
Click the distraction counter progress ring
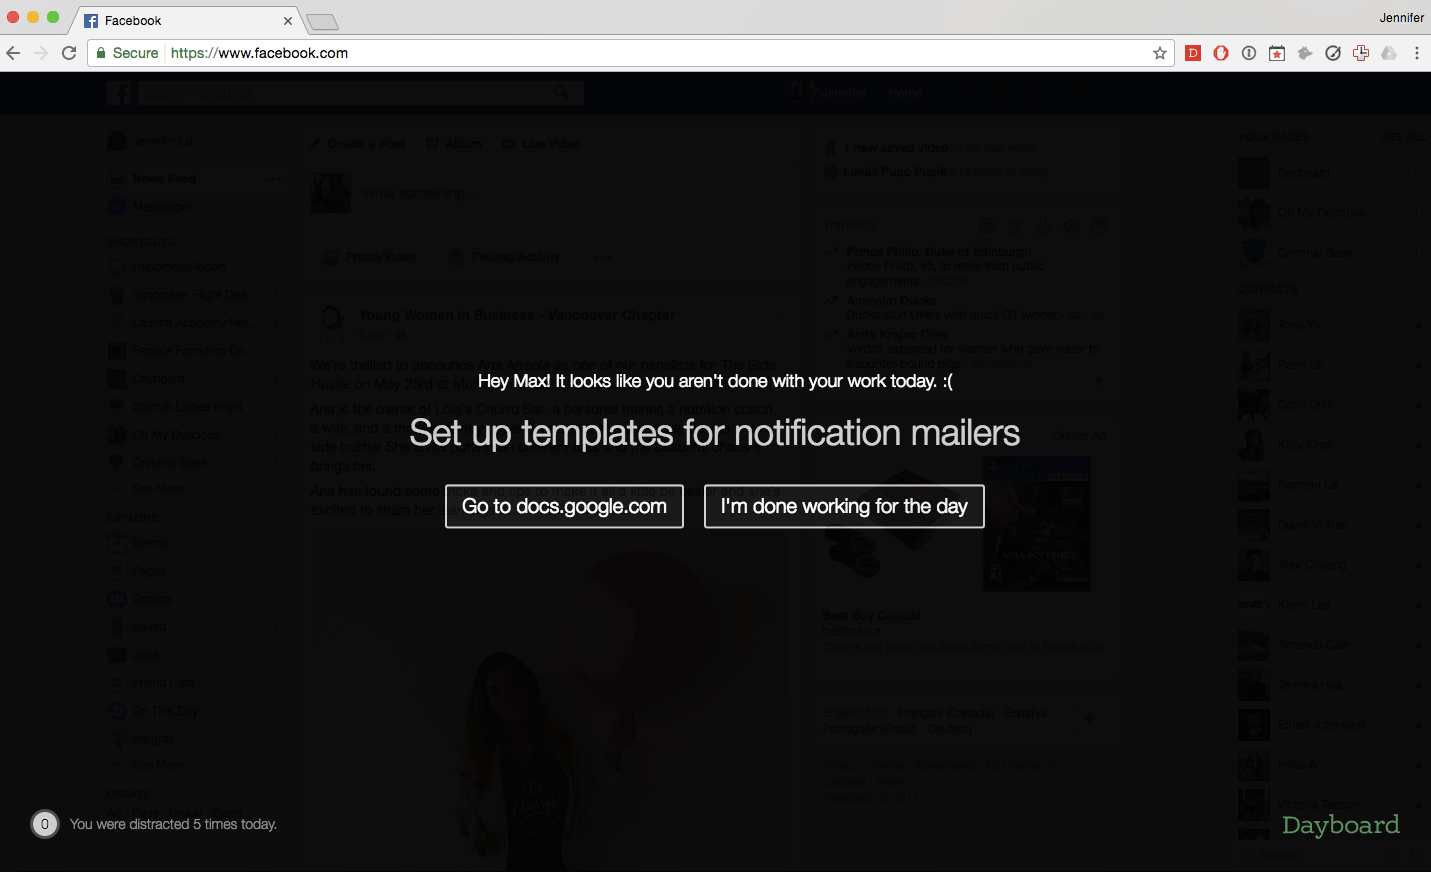click(x=44, y=824)
